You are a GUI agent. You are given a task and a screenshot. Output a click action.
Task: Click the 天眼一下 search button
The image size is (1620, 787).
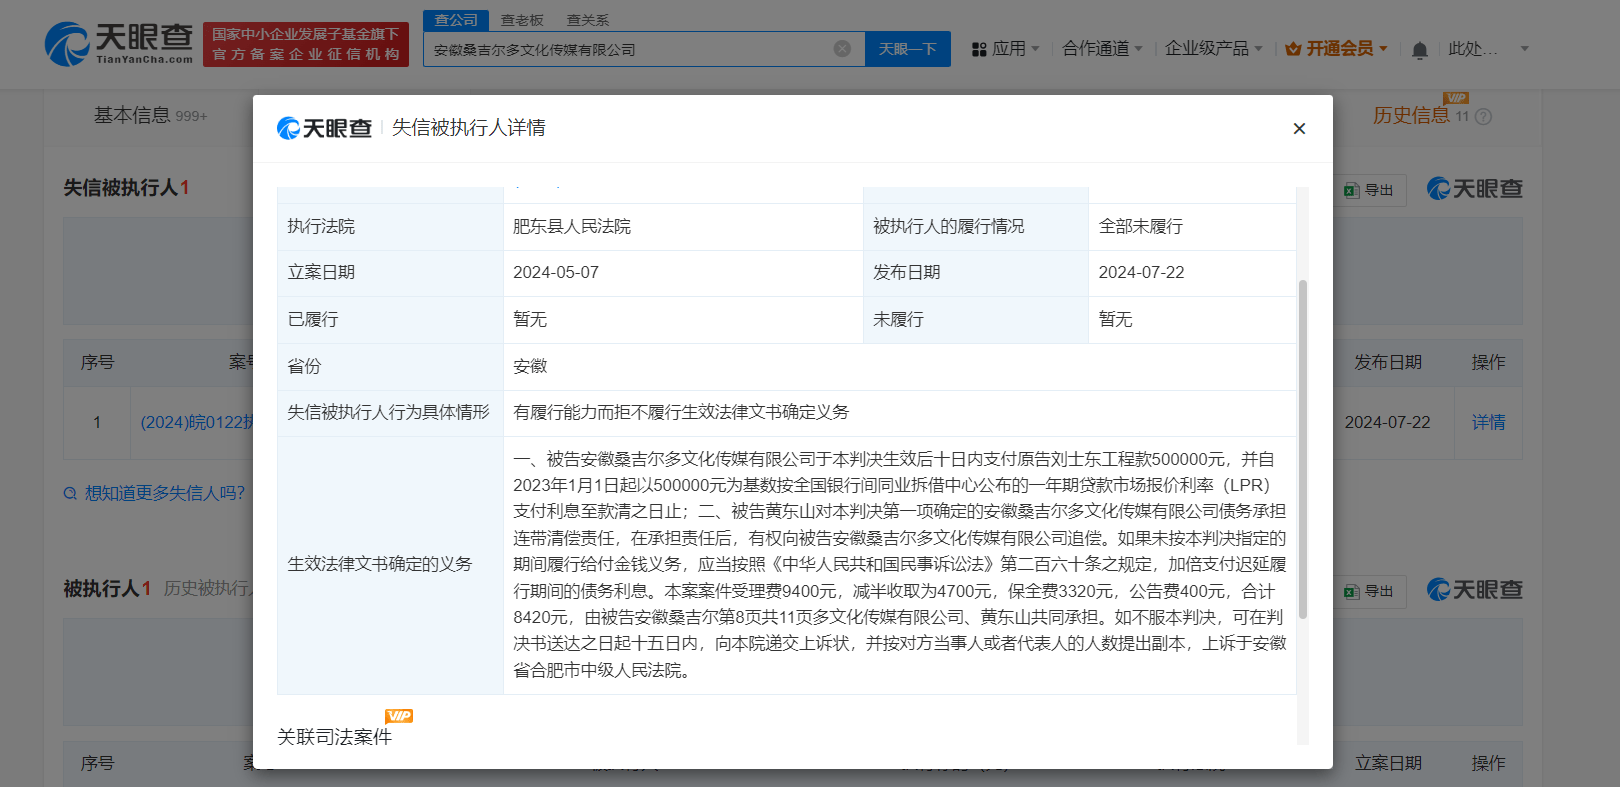point(907,49)
